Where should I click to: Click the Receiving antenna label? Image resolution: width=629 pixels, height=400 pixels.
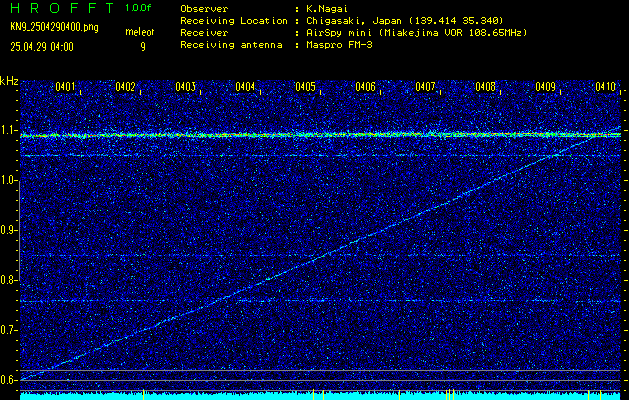click(231, 45)
